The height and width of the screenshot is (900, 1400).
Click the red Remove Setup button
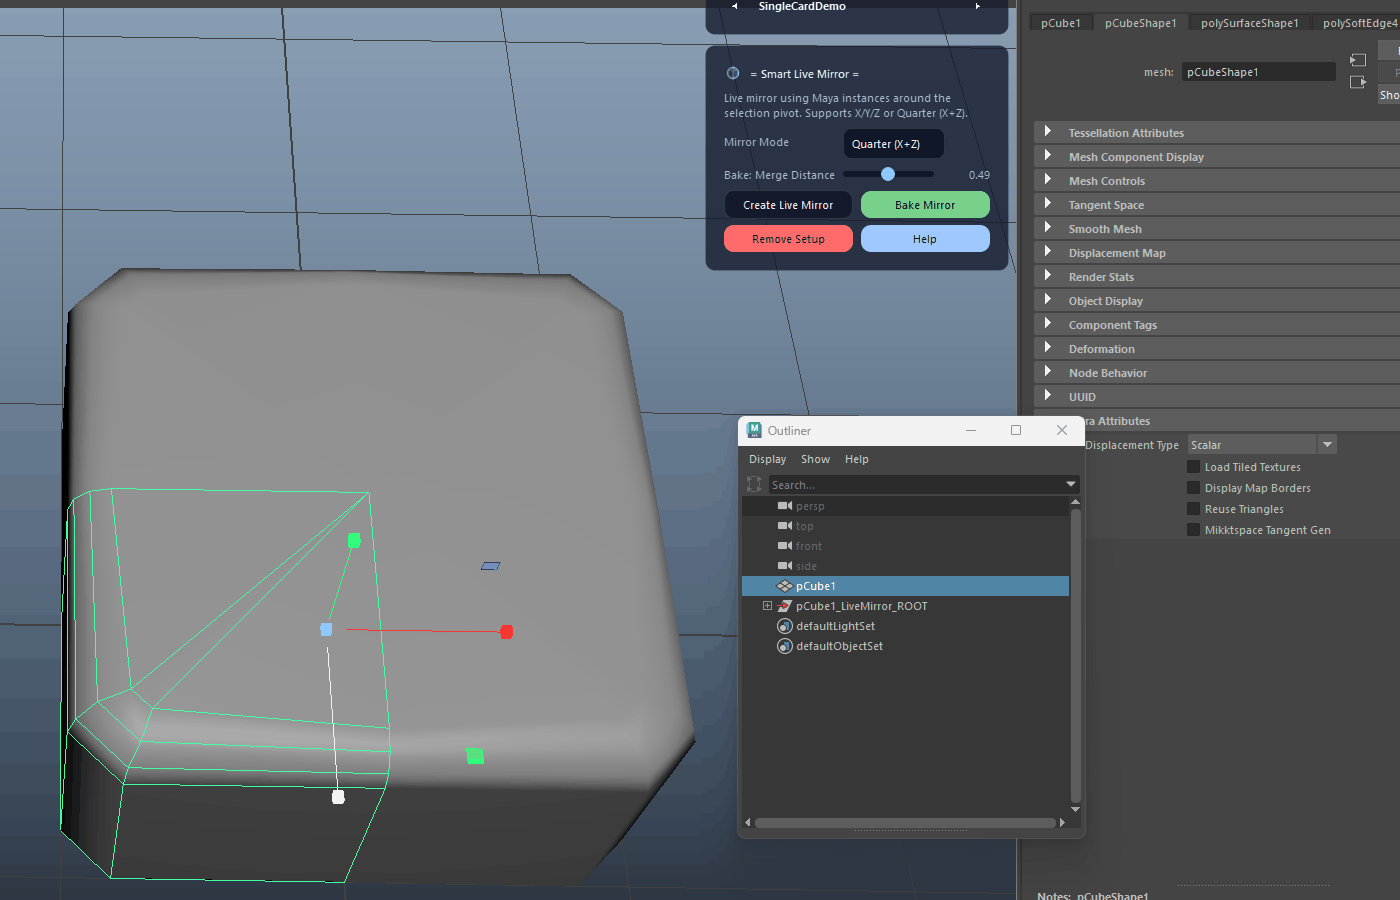click(x=788, y=239)
